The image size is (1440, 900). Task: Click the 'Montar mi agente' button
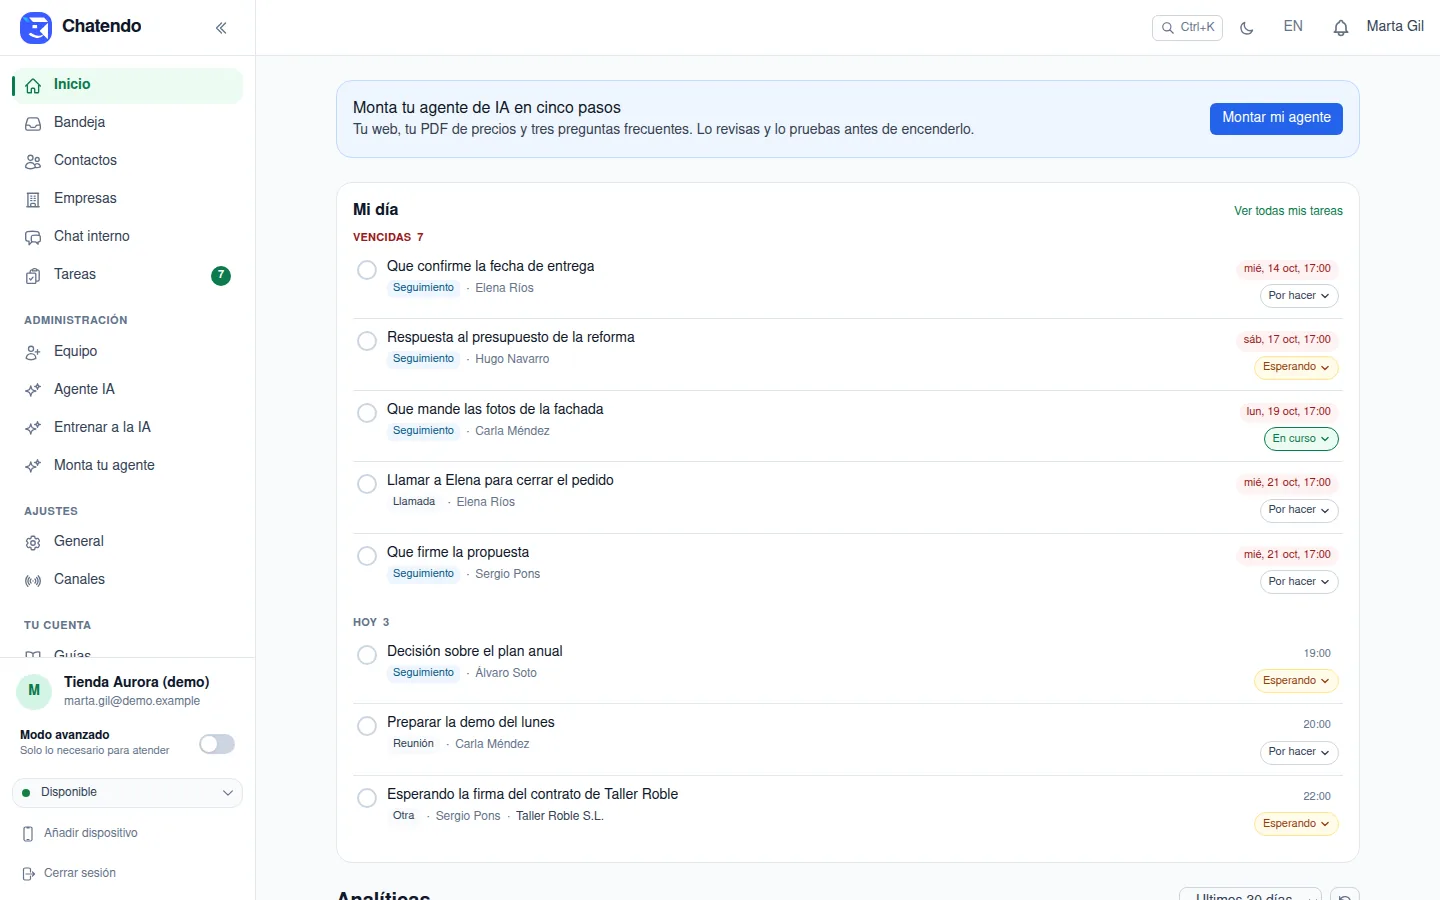[1276, 118]
